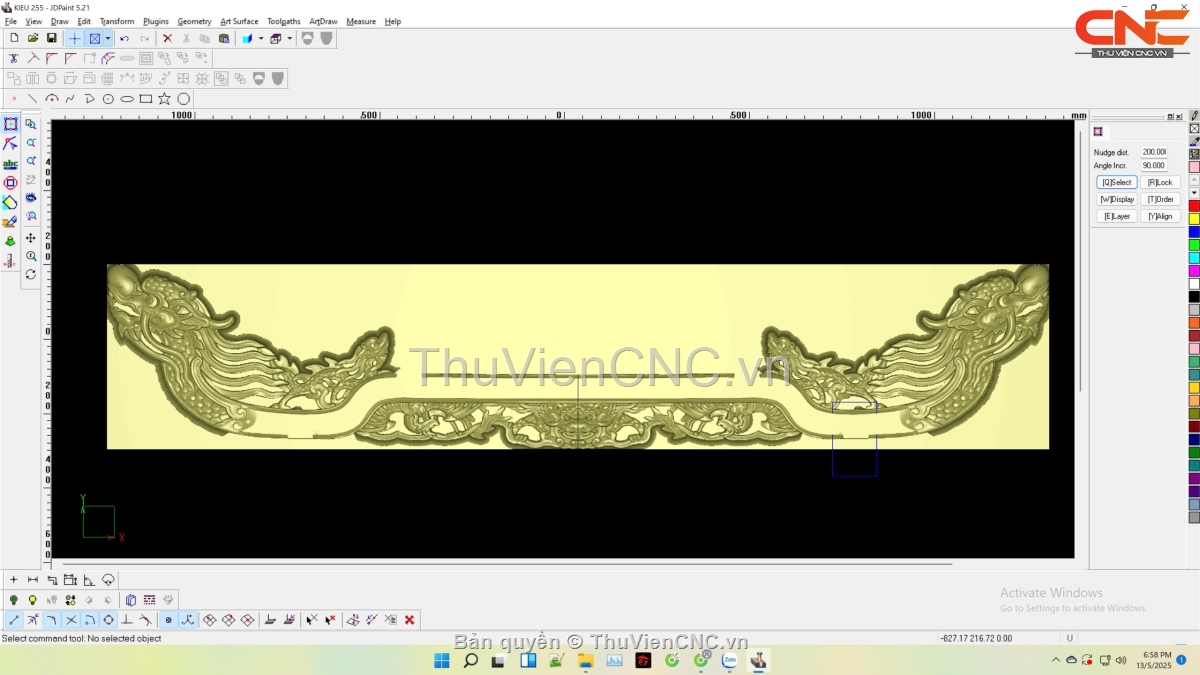Toggle the tangent snap button

pos(147,620)
